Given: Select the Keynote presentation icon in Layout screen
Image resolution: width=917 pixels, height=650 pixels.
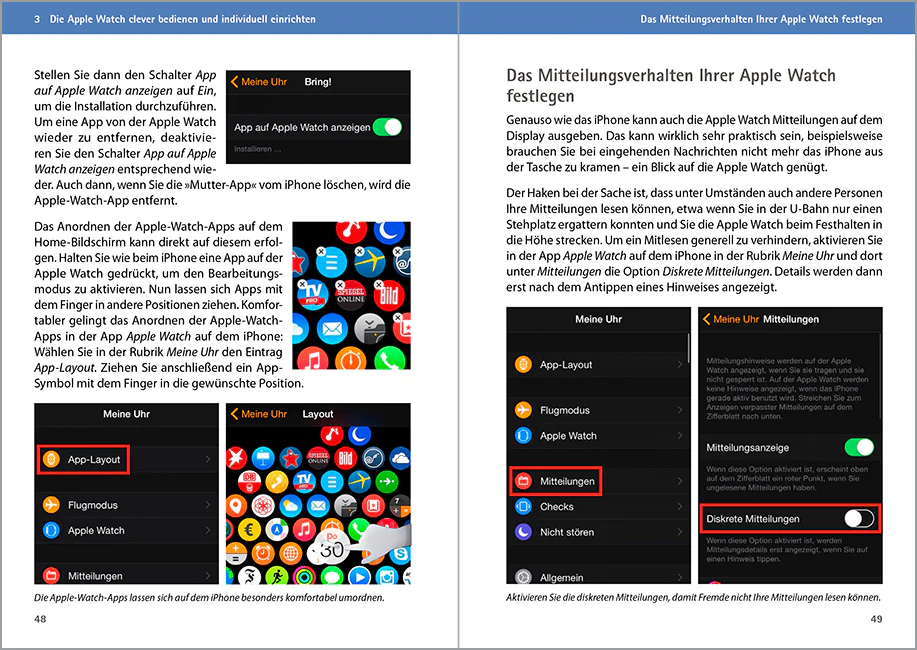Looking at the screenshot, I should [x=263, y=458].
